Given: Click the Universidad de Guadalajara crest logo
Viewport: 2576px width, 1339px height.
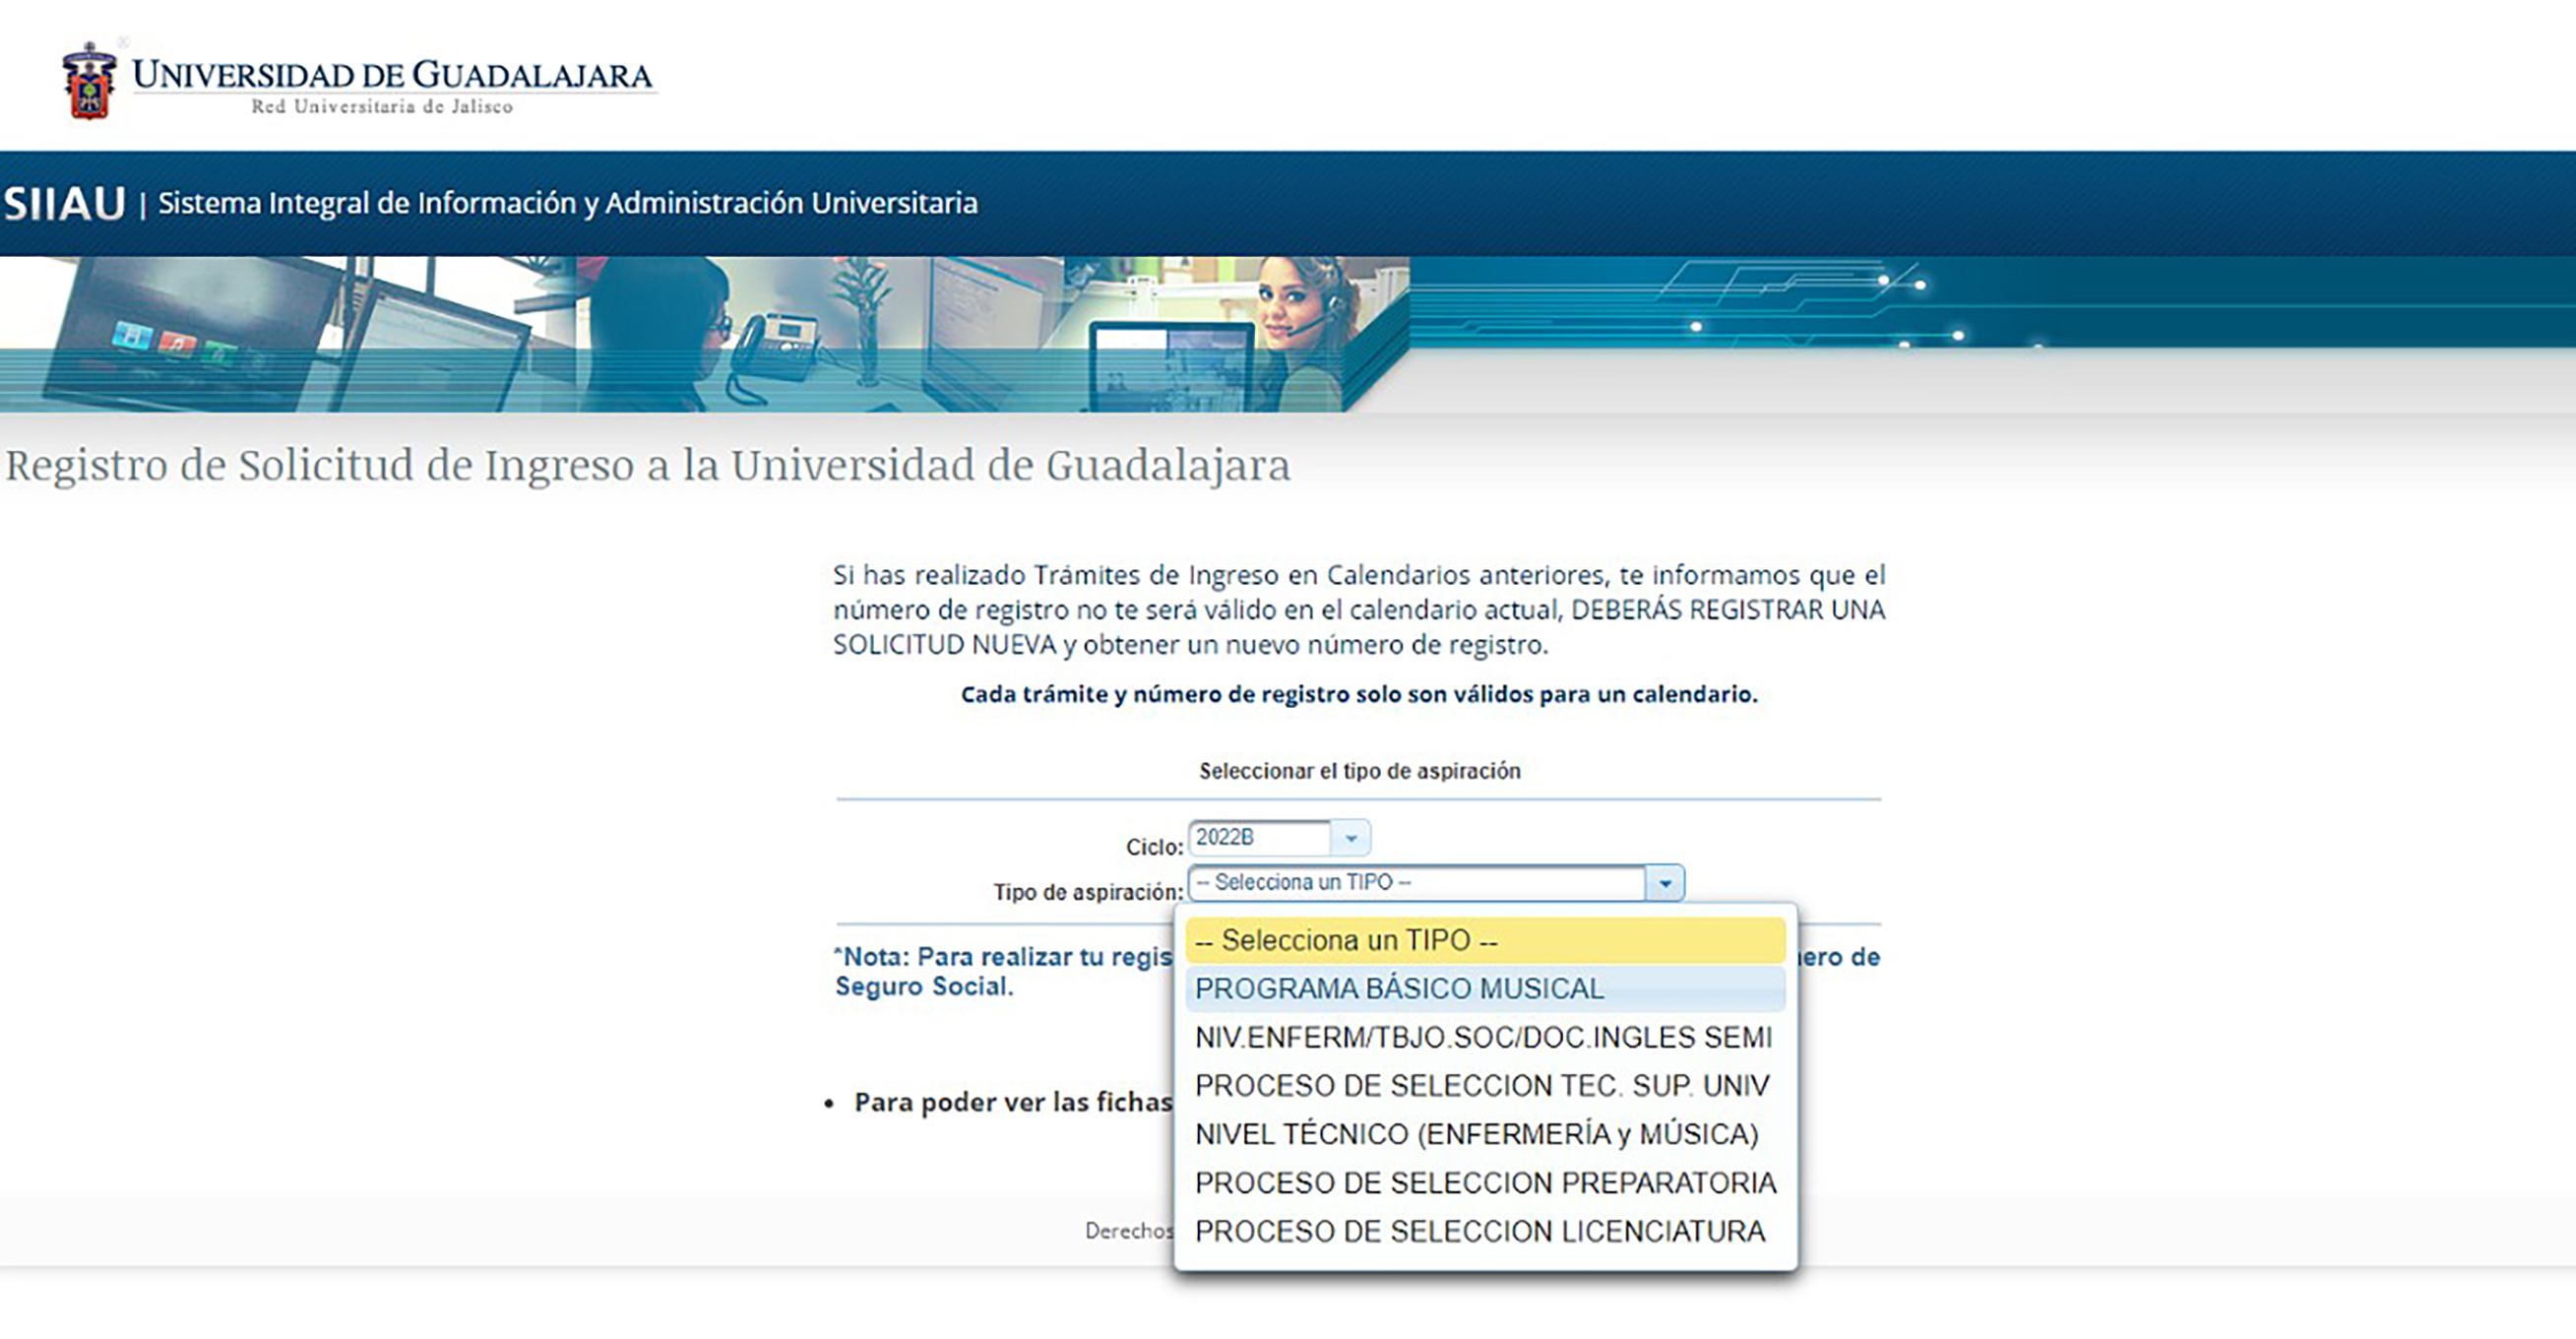Looking at the screenshot, I should click(89, 82).
